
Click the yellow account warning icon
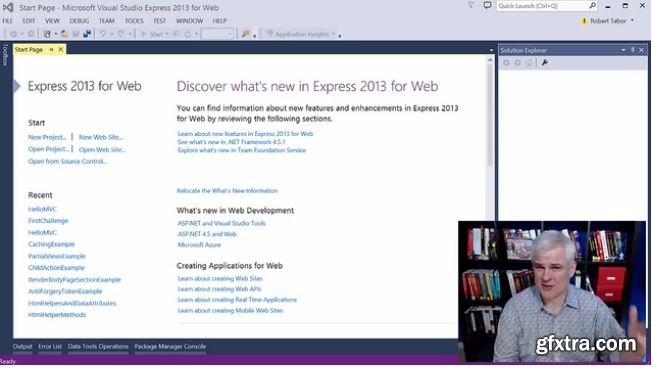point(584,21)
